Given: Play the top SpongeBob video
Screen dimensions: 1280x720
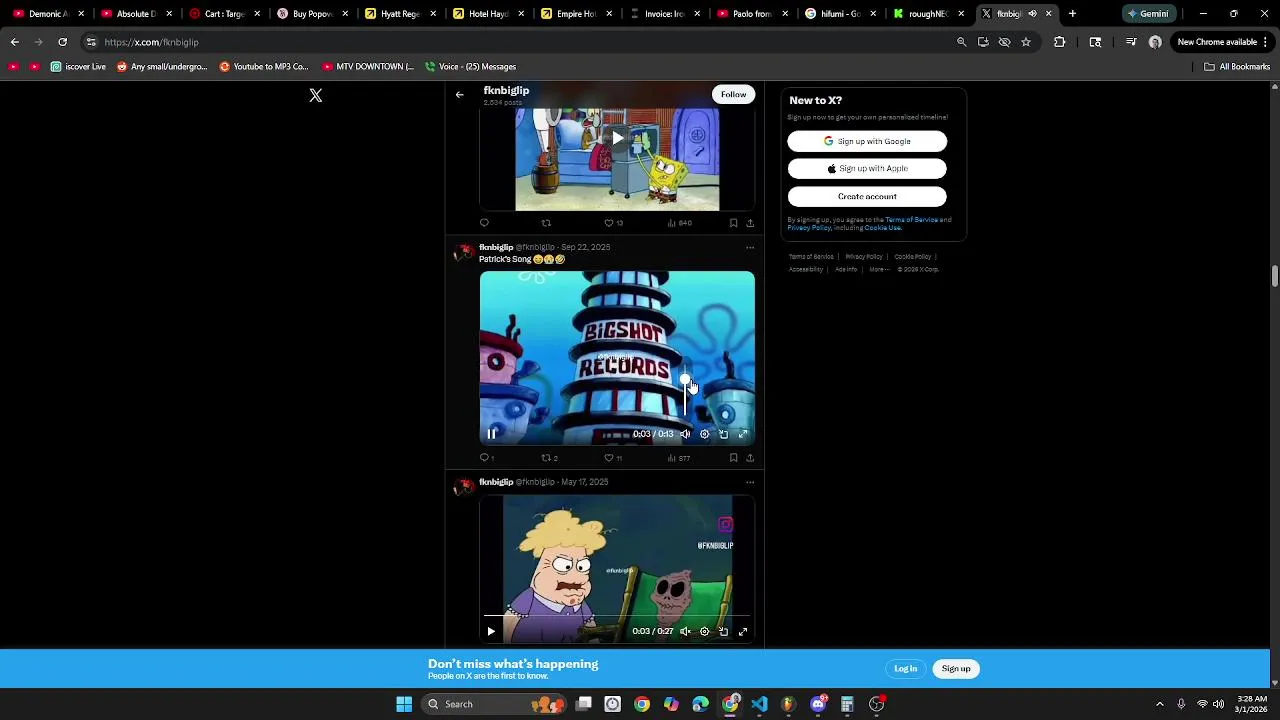Looking at the screenshot, I should click(x=617, y=138).
